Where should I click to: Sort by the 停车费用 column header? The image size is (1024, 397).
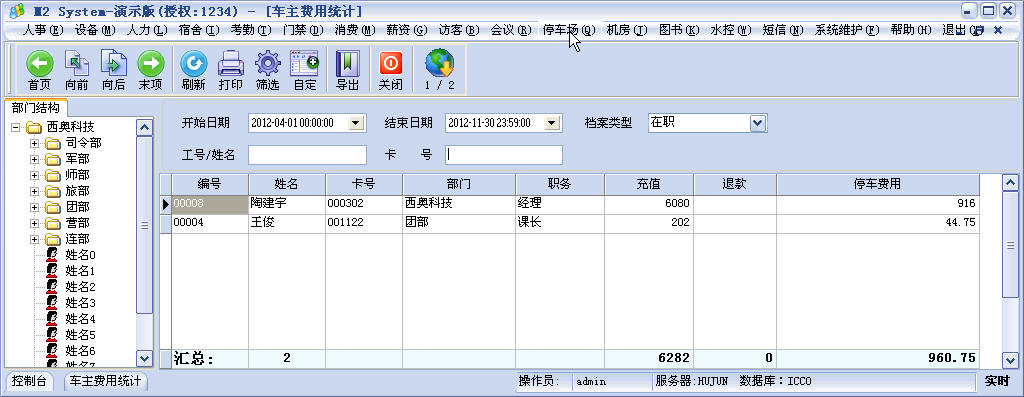[878, 184]
